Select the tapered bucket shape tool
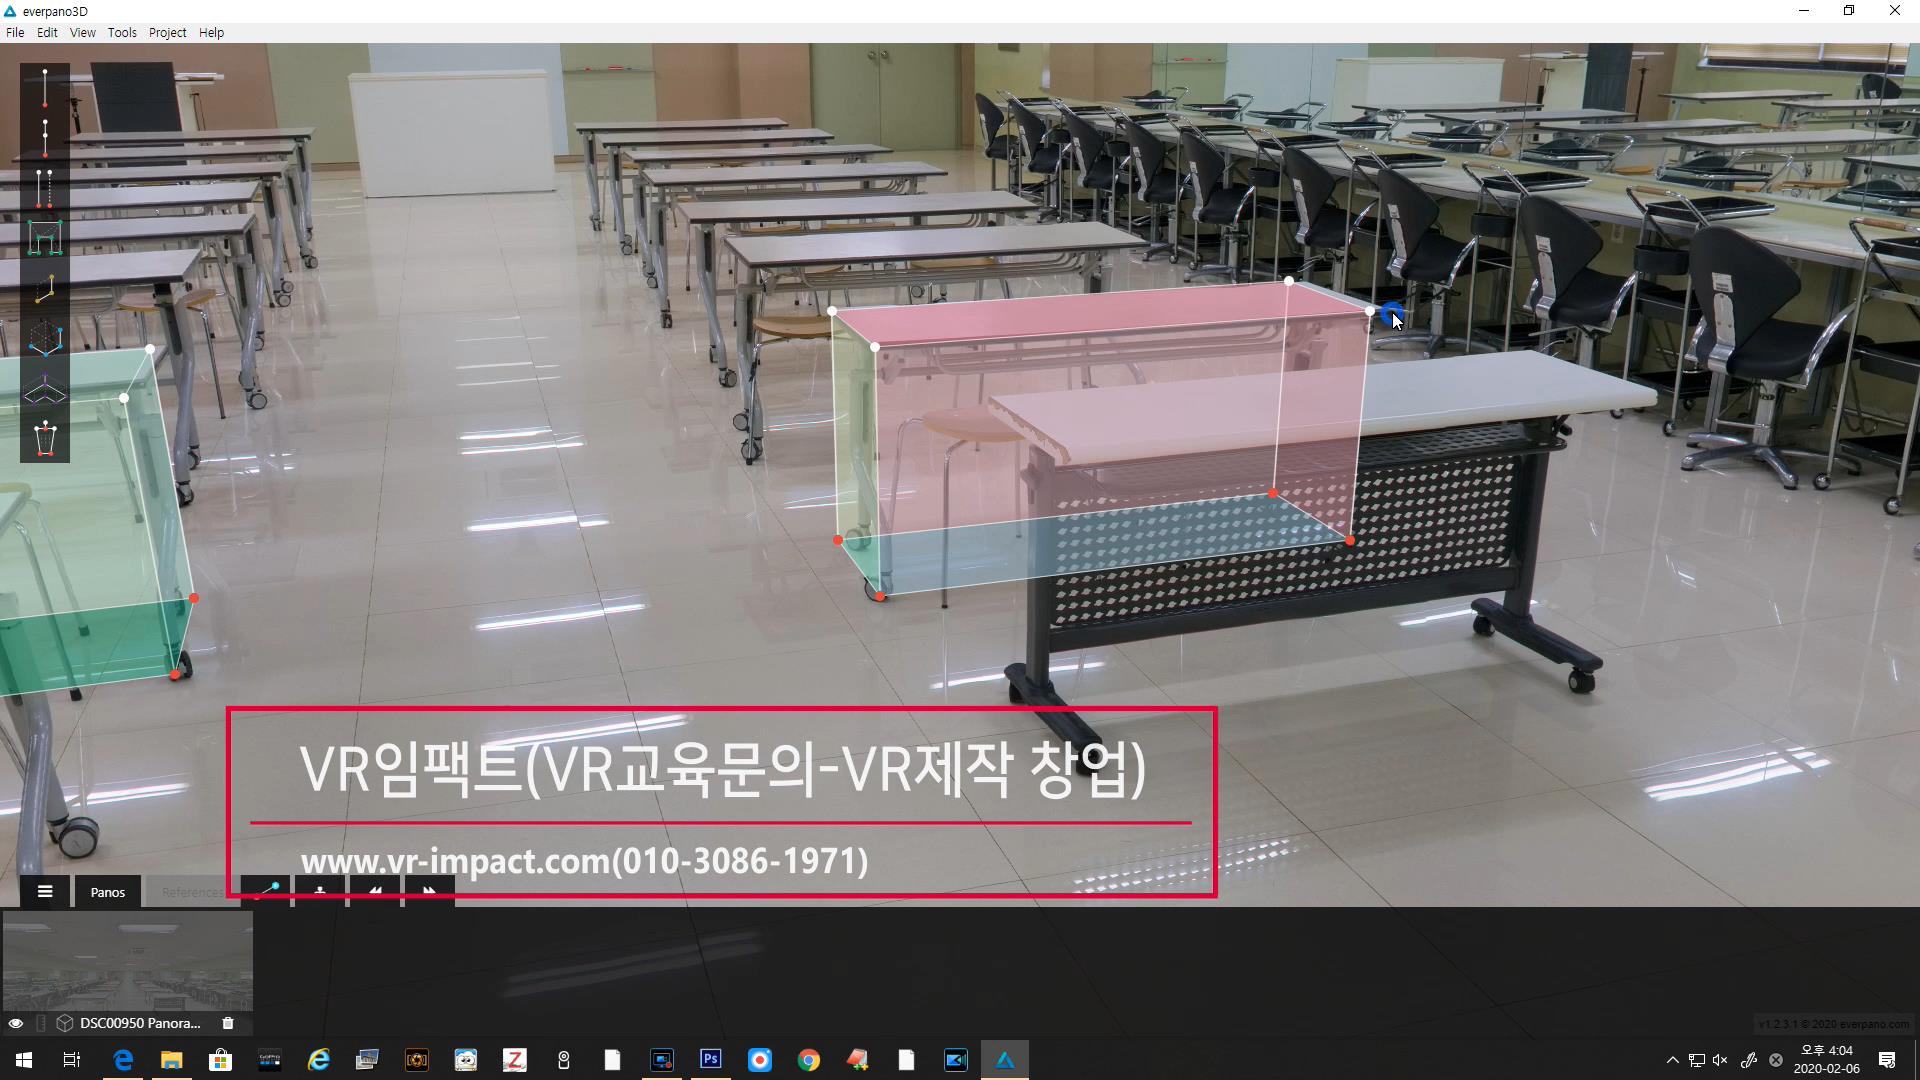Image resolution: width=1920 pixels, height=1080 pixels. coord(45,439)
